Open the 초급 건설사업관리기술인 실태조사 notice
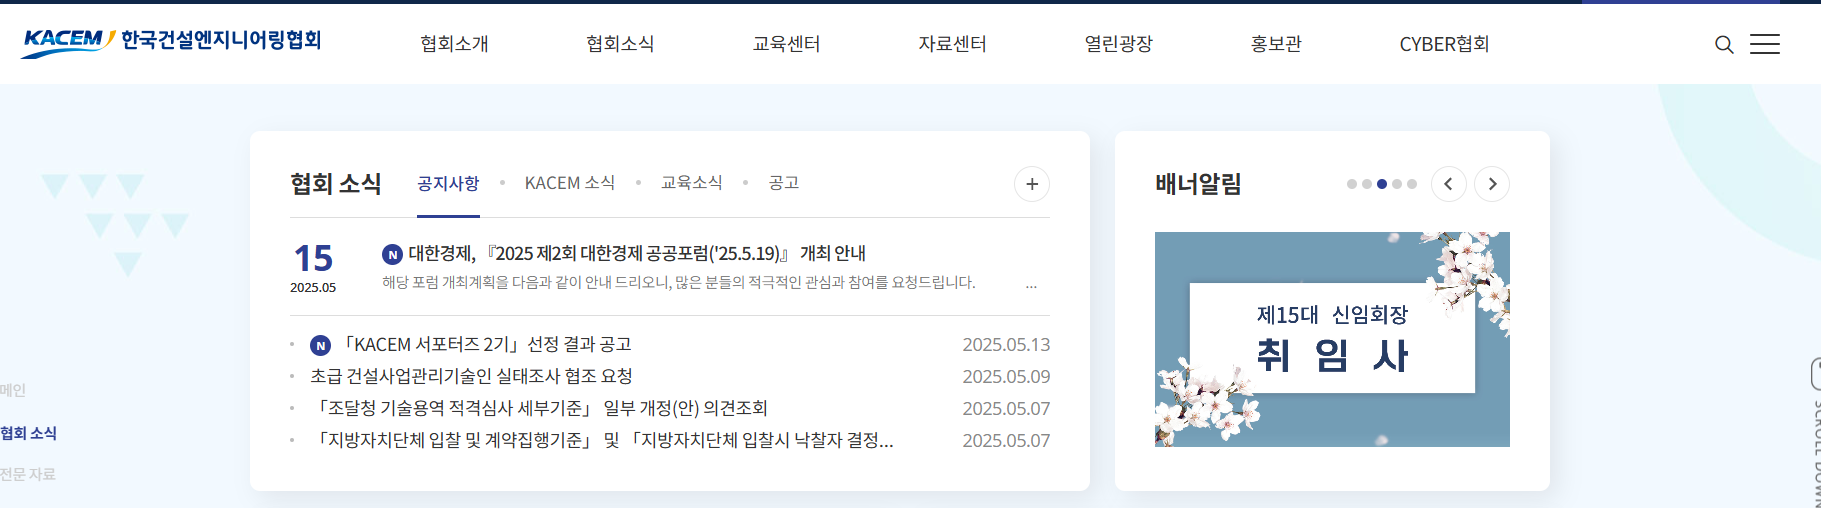 coord(471,376)
